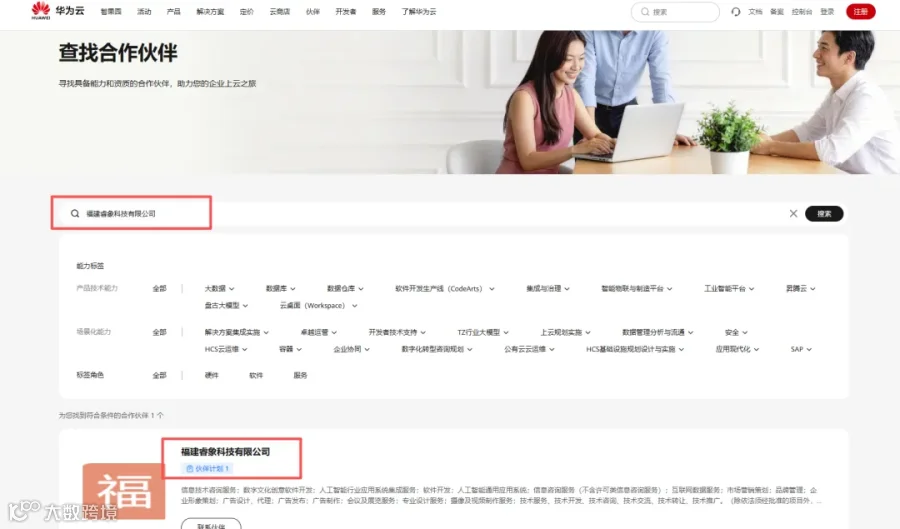Expand the 昇腾云 dropdown
The height and width of the screenshot is (529, 900).
[x=800, y=289]
